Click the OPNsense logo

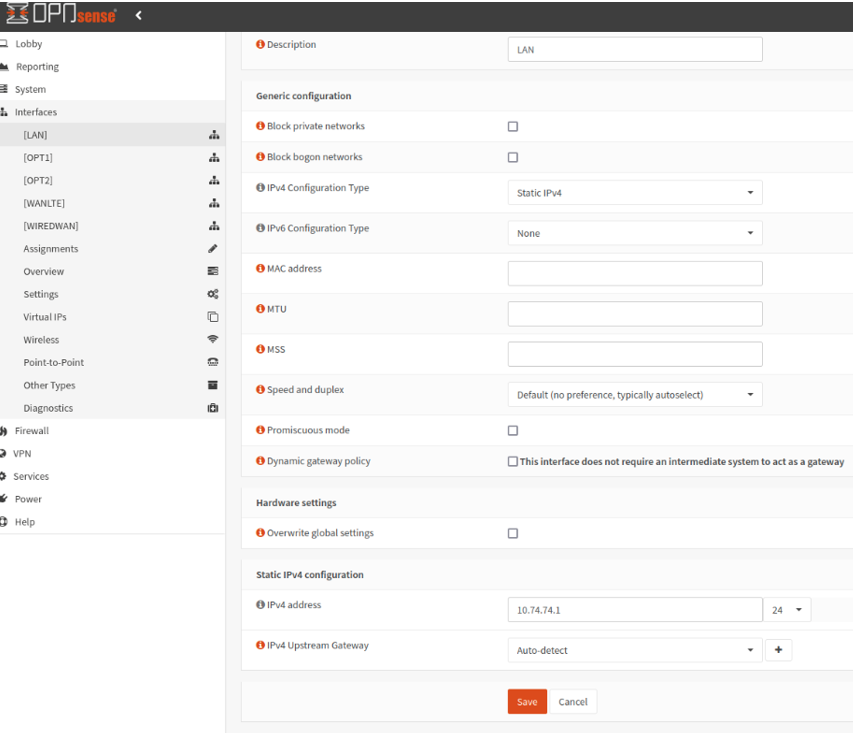(x=61, y=14)
